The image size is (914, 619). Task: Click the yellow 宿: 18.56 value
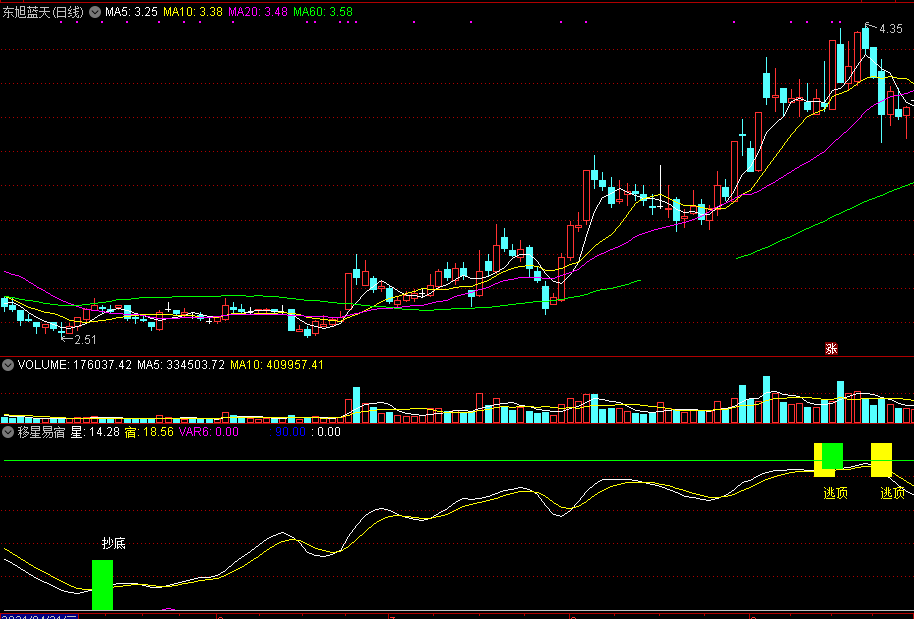[149, 432]
